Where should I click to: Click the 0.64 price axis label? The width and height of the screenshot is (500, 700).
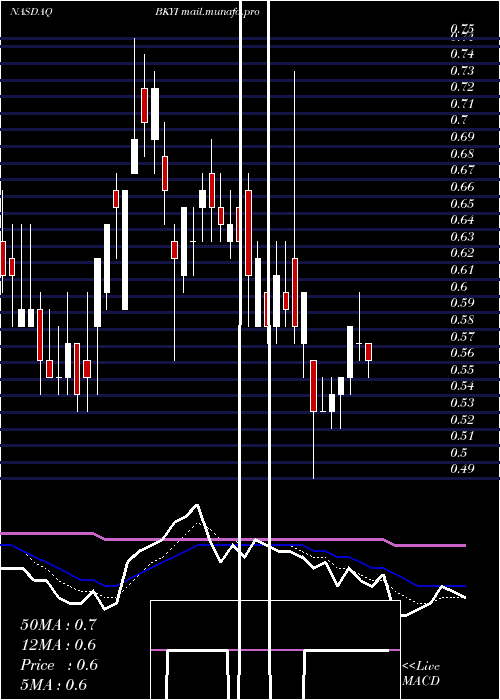(x=462, y=220)
